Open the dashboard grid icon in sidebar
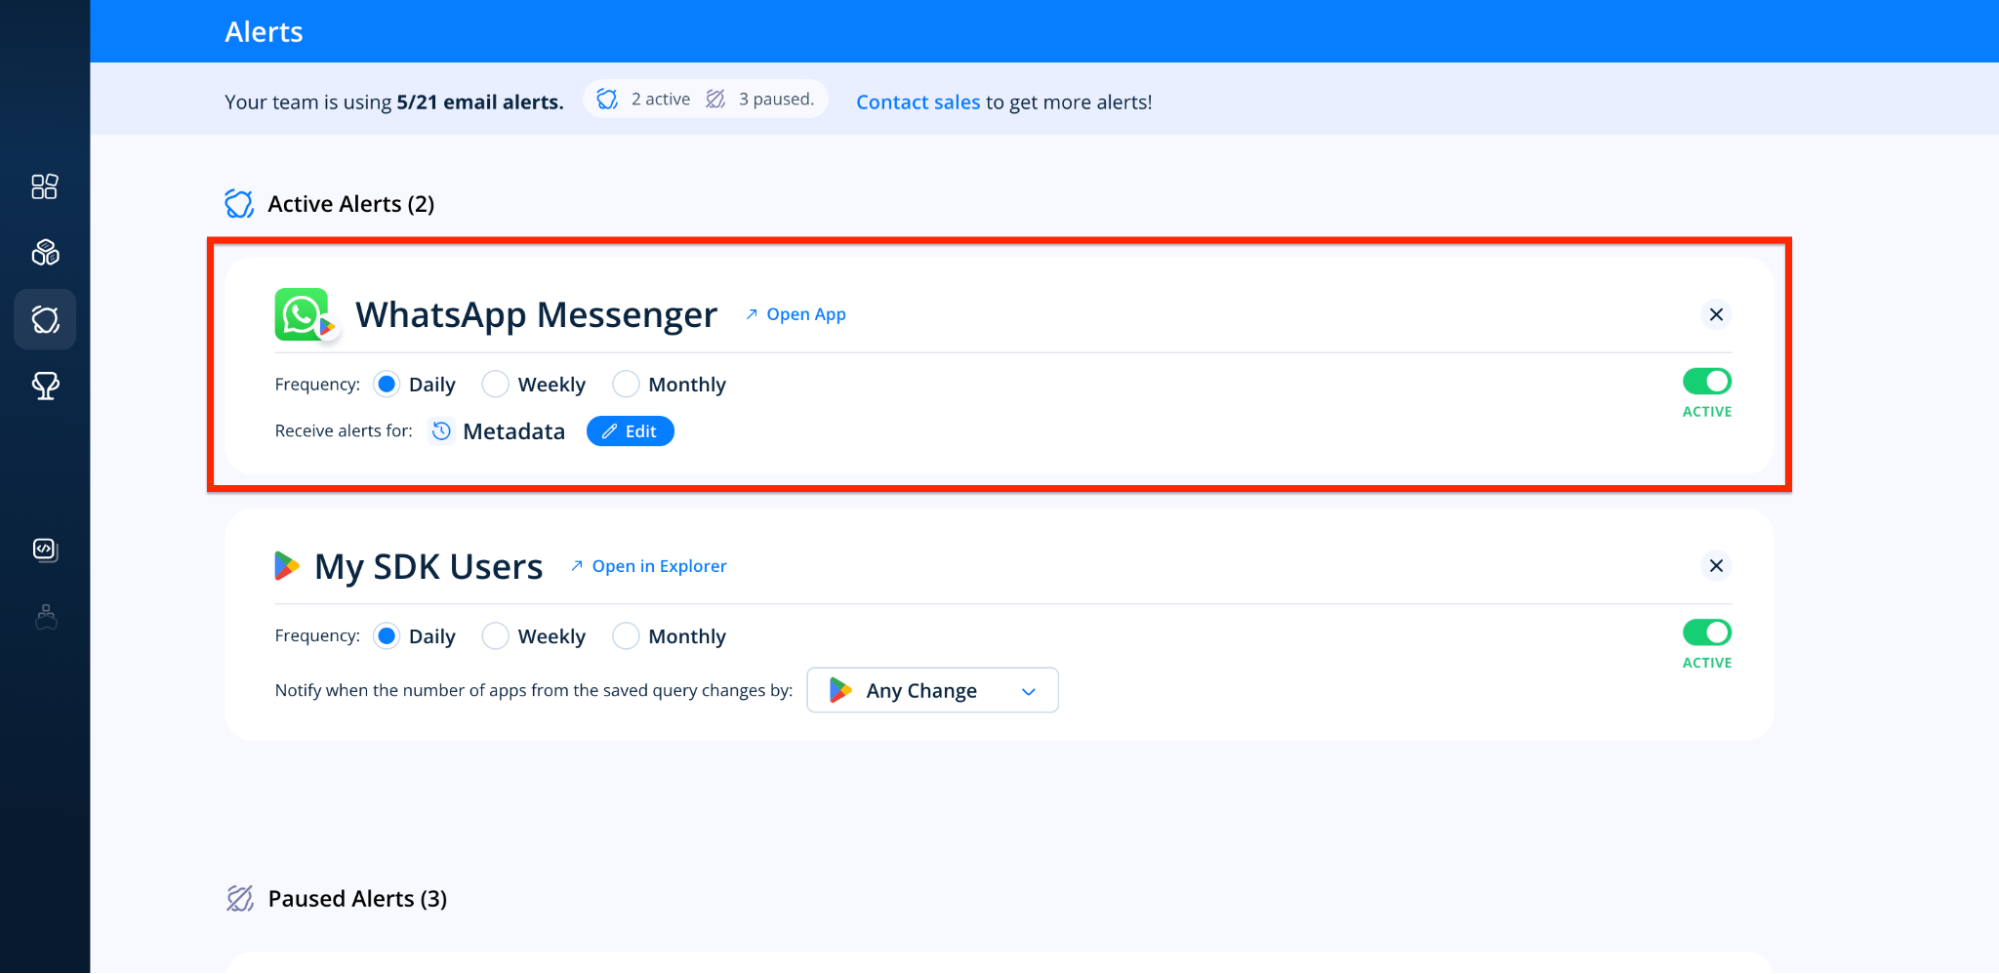This screenshot has height=974, width=1999. [x=45, y=187]
